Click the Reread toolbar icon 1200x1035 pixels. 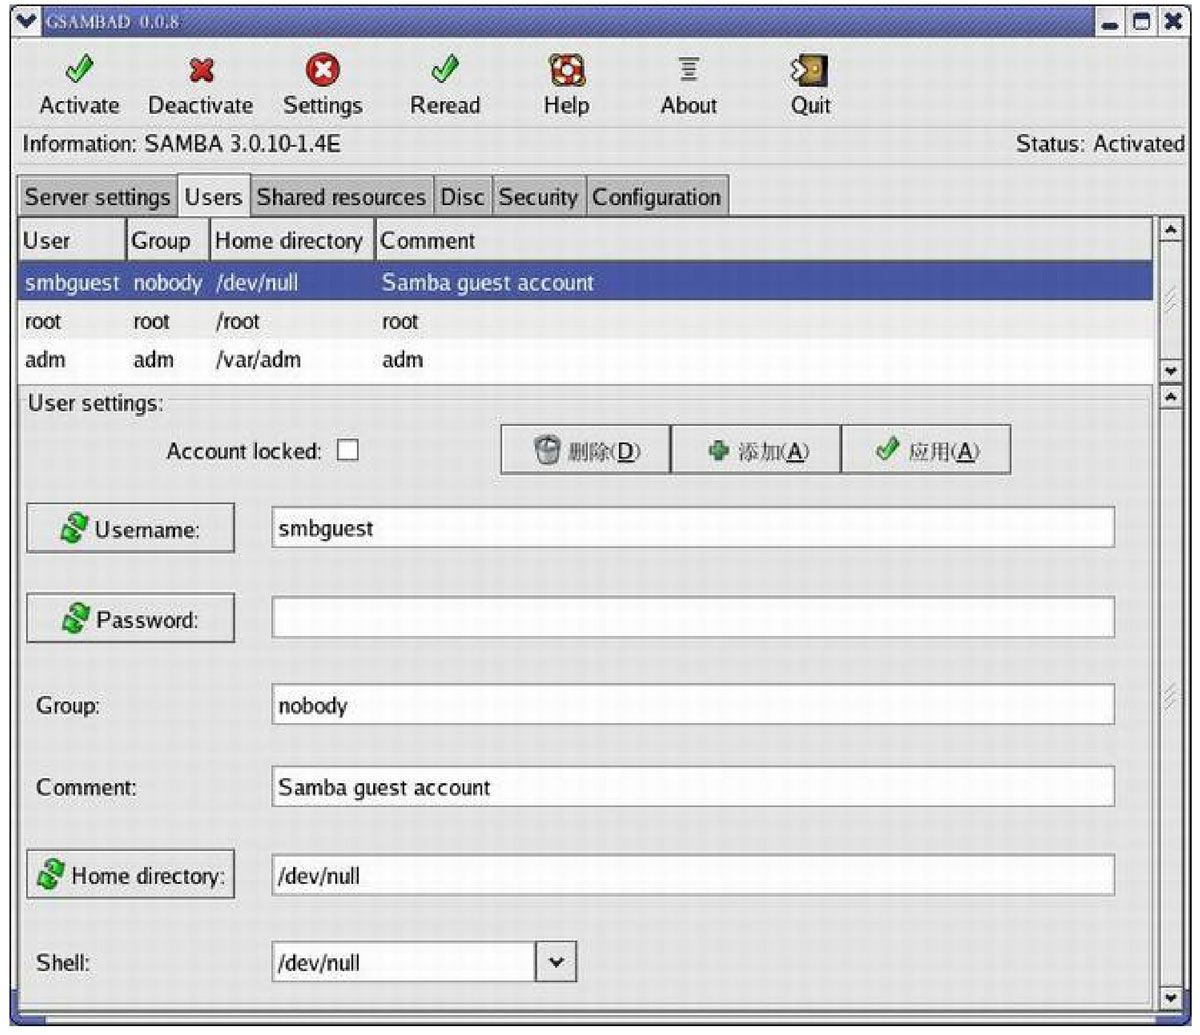[444, 70]
